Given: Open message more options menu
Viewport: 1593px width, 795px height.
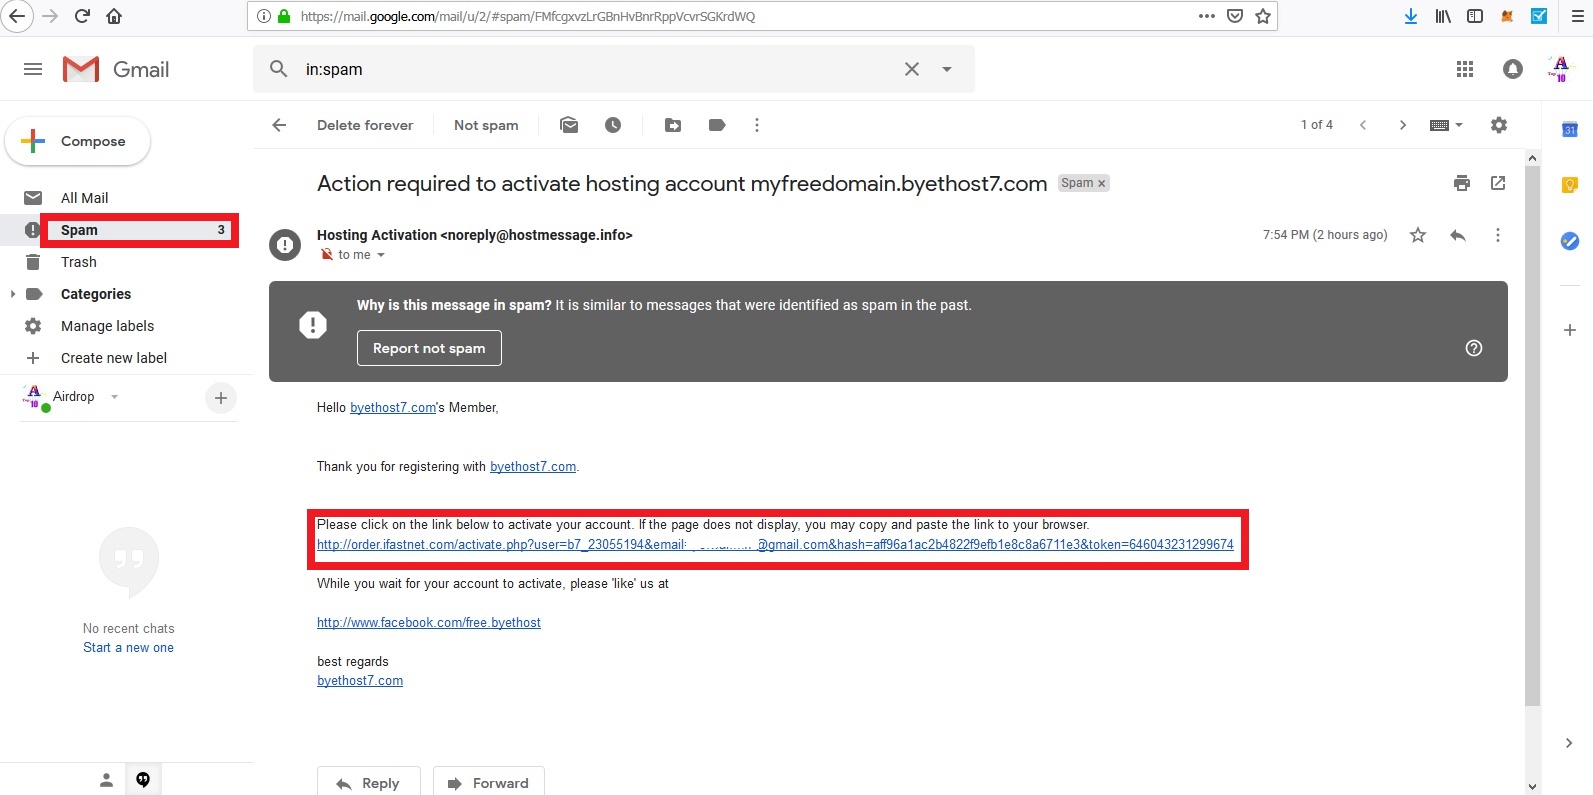Looking at the screenshot, I should click(x=1498, y=235).
